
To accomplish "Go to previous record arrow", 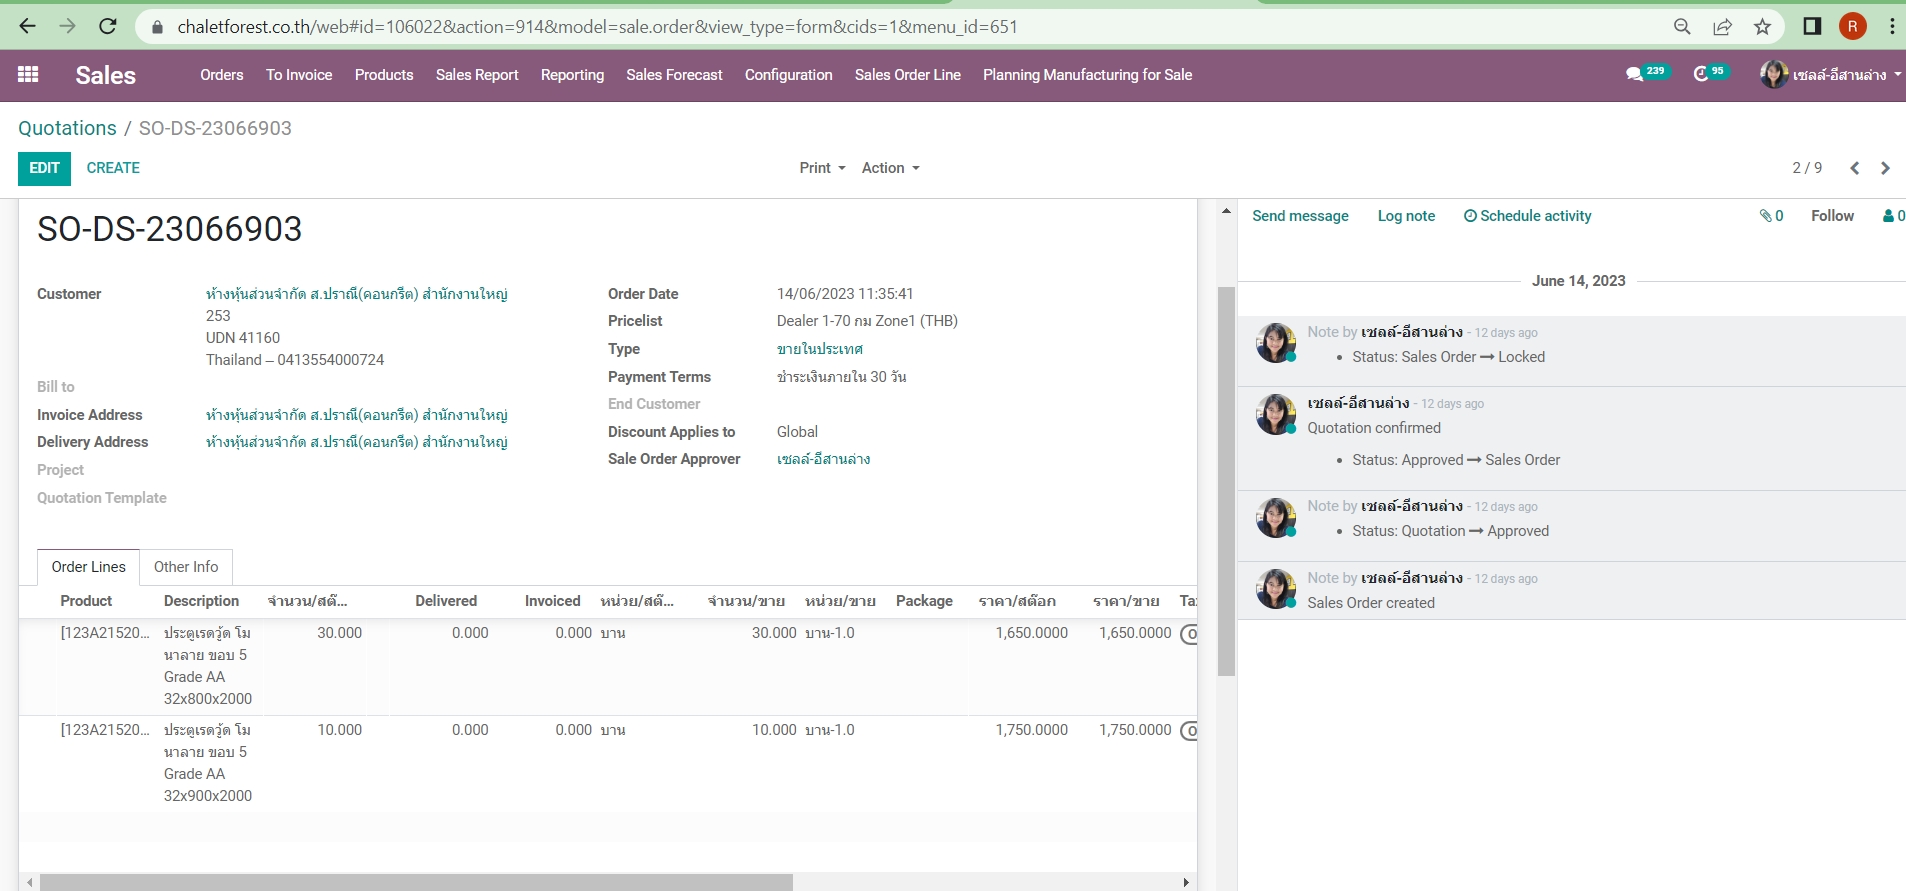I will (1854, 168).
